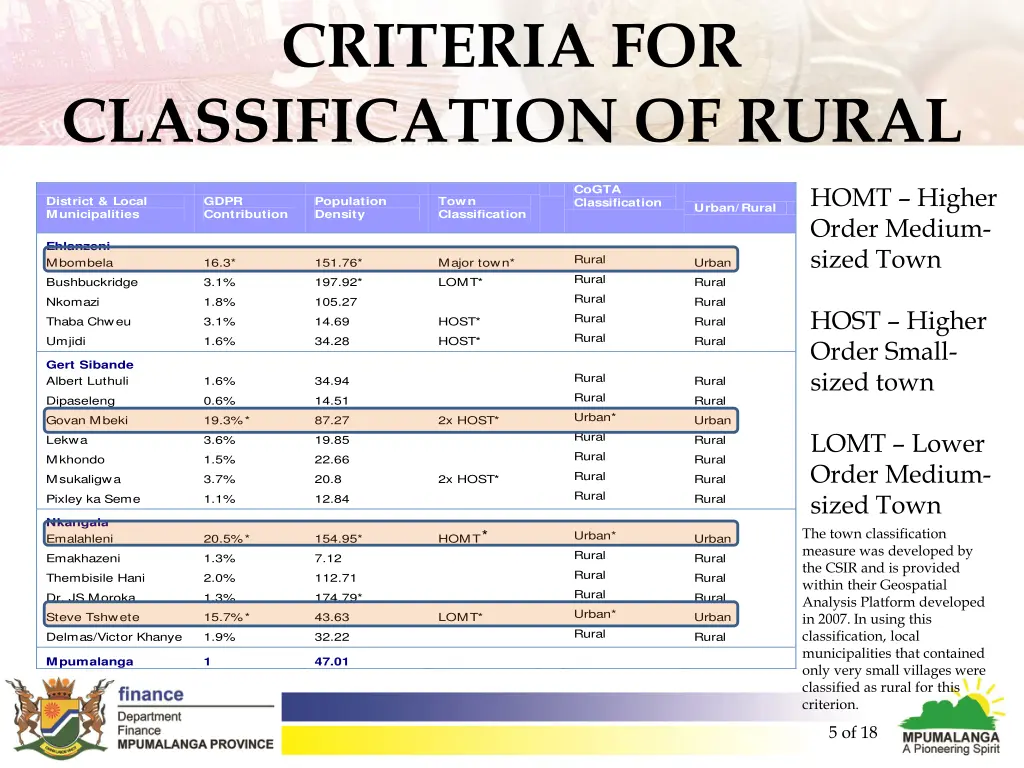Select the Mpumalanga total row label
The image size is (1024, 768).
[x=90, y=661]
